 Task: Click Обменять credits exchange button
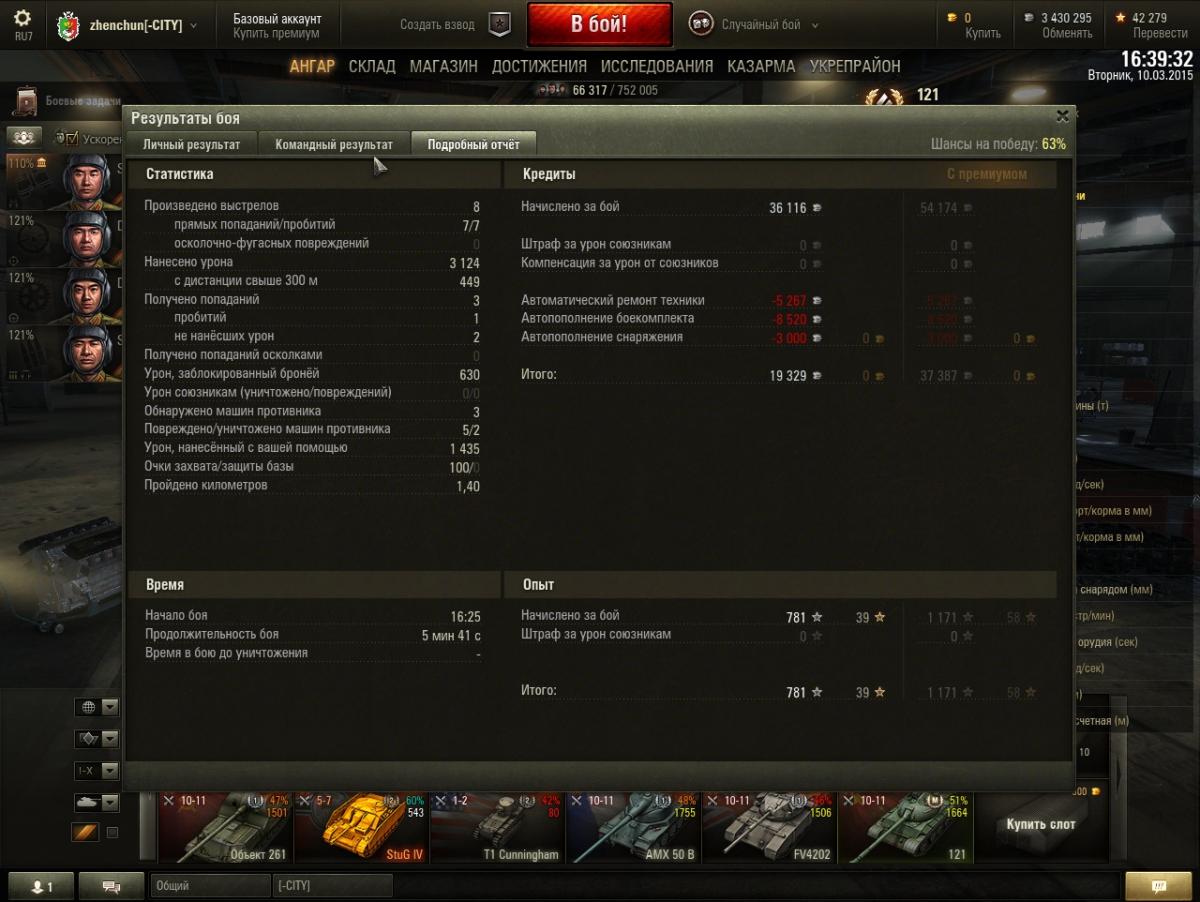pos(1067,33)
